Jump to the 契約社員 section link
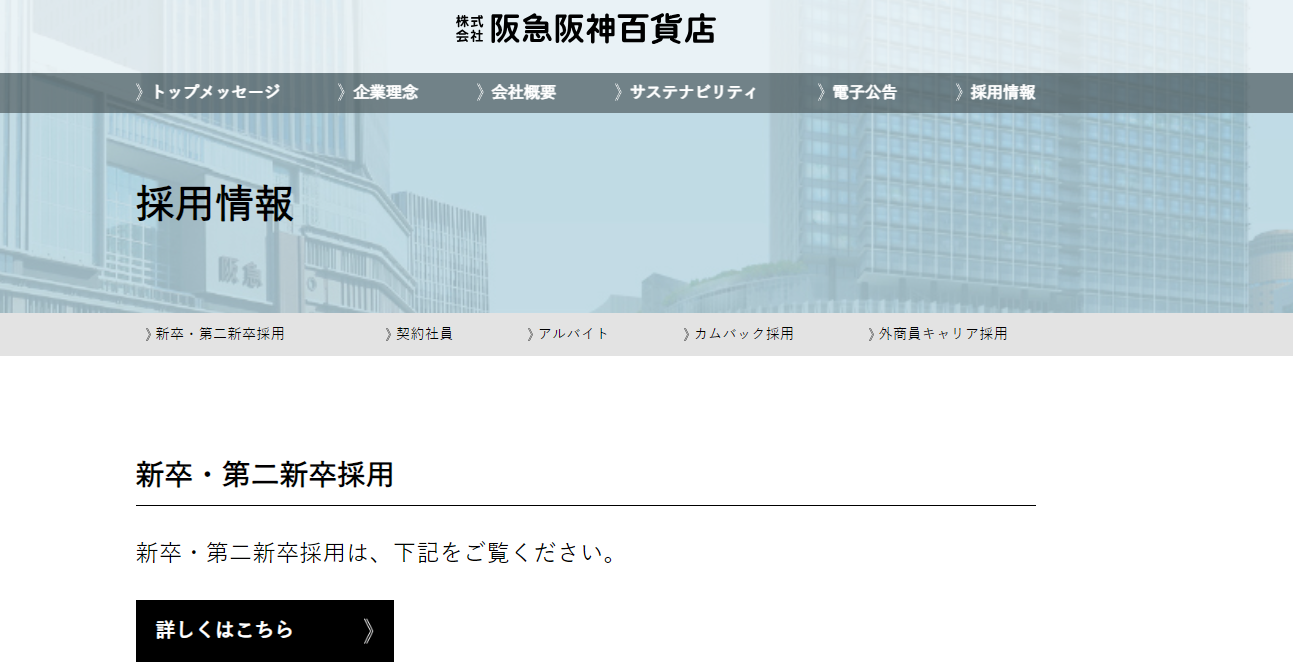1293x672 pixels. 419,334
